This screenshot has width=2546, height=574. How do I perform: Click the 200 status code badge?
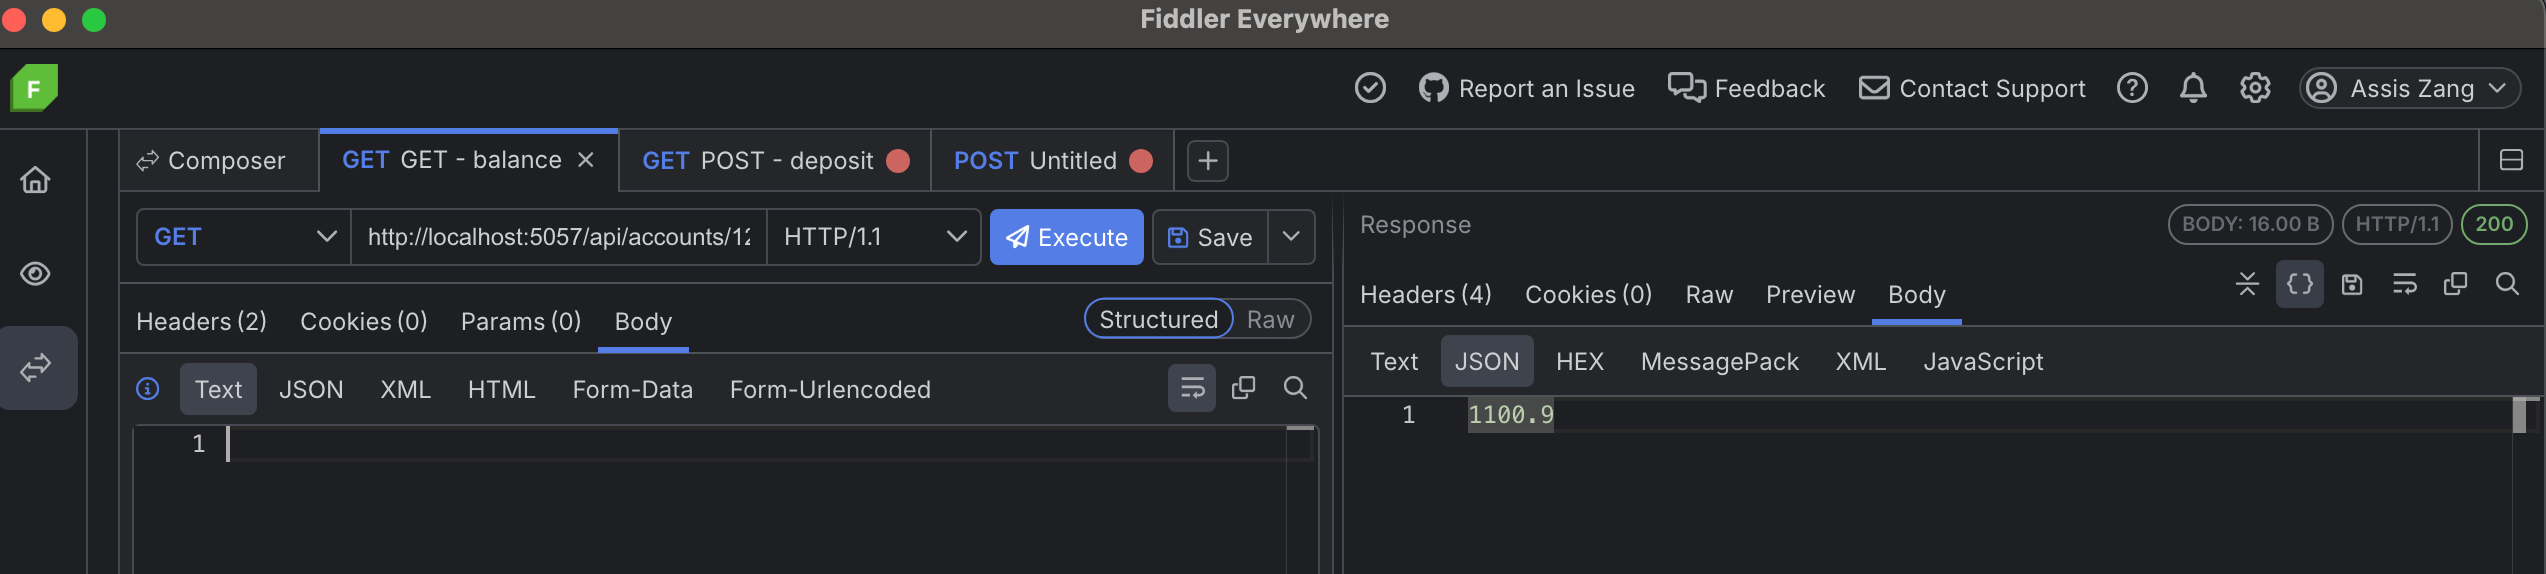pos(2494,224)
